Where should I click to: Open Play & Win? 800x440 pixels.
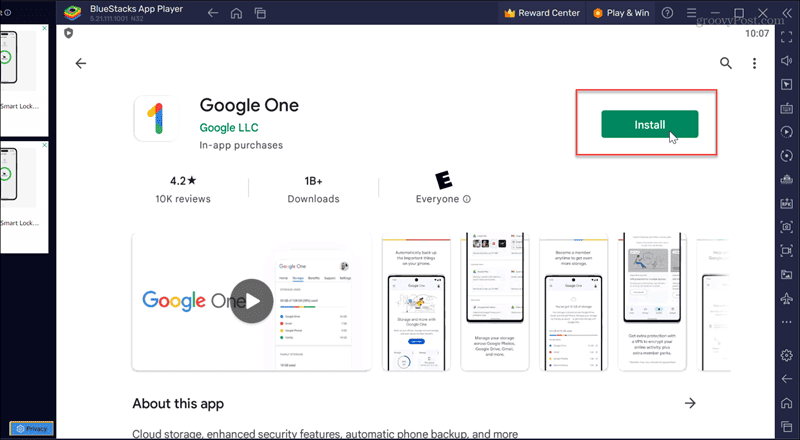tap(621, 13)
